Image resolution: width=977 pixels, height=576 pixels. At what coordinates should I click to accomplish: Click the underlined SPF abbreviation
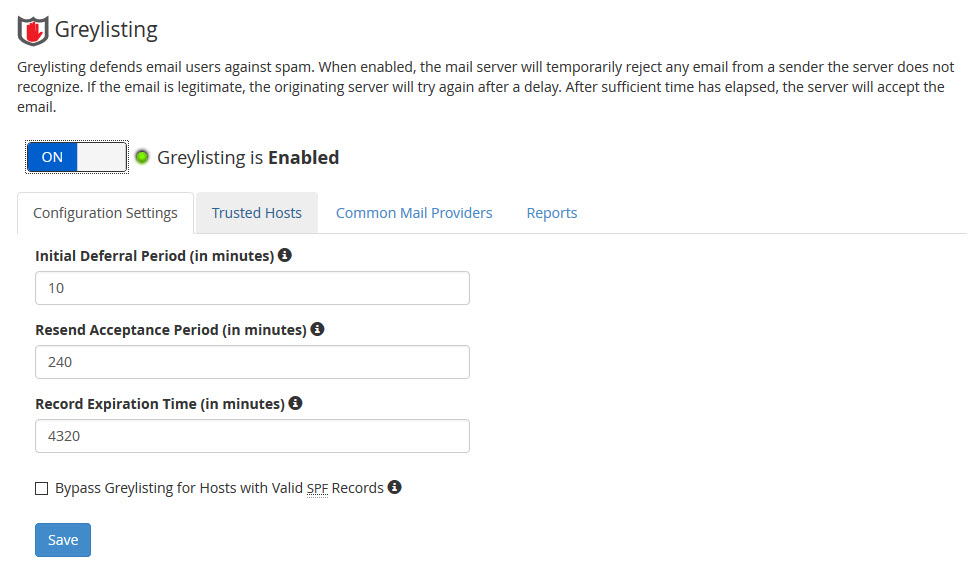click(x=318, y=489)
